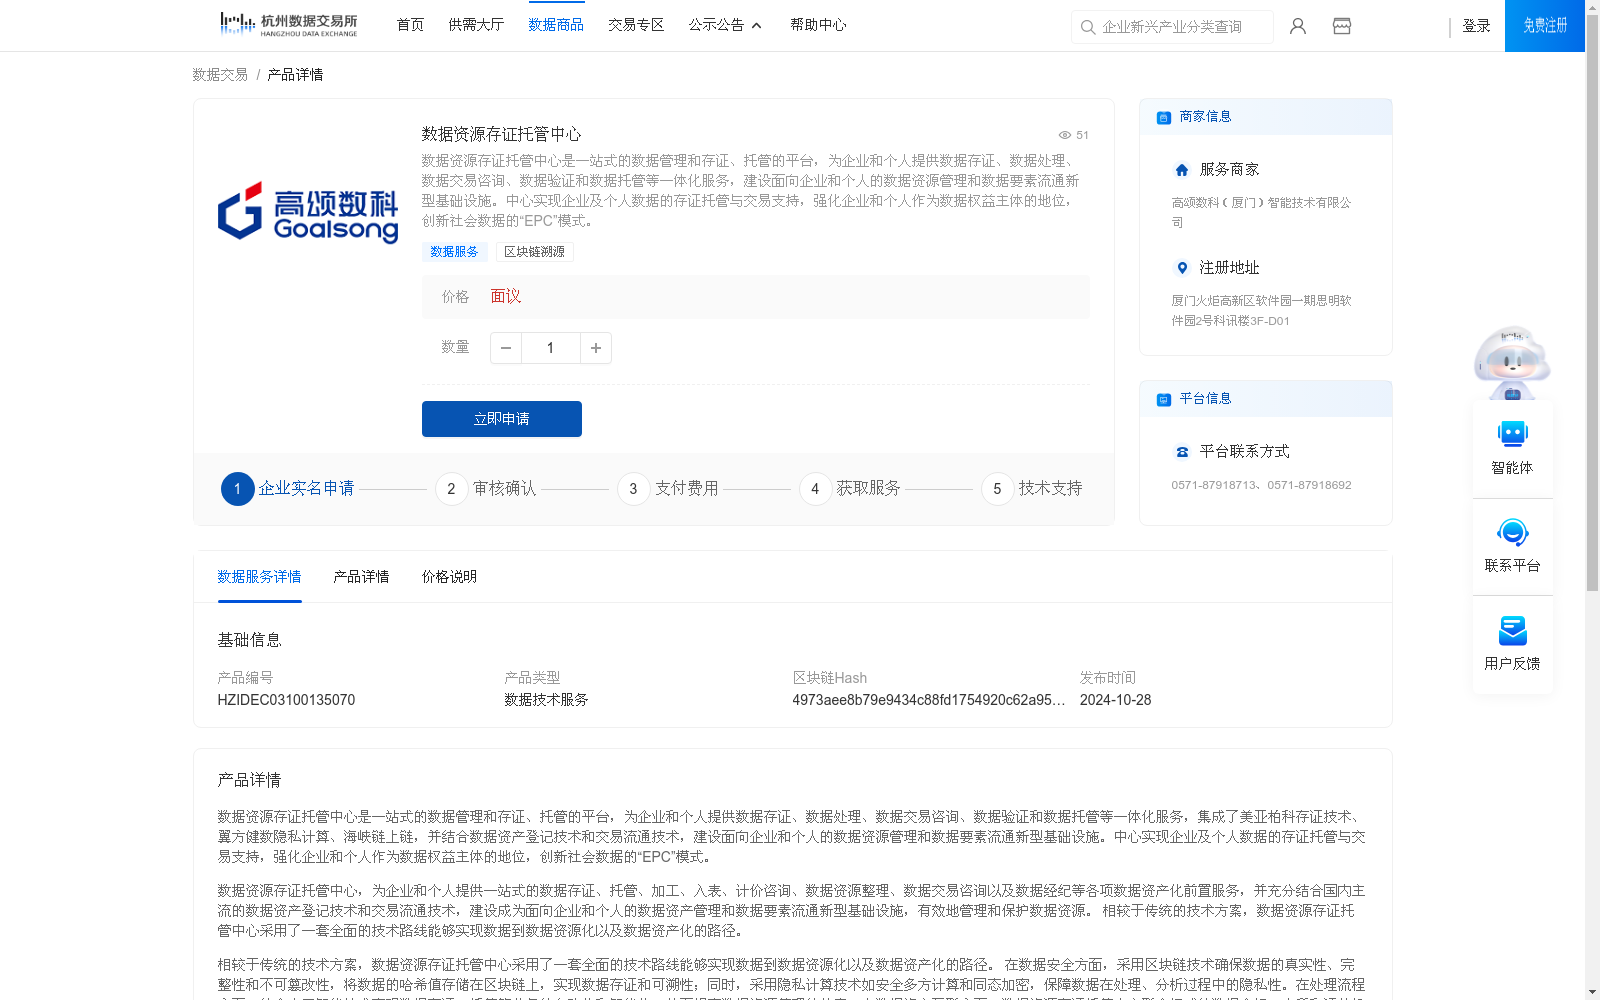Click the 登录 link

(1476, 26)
